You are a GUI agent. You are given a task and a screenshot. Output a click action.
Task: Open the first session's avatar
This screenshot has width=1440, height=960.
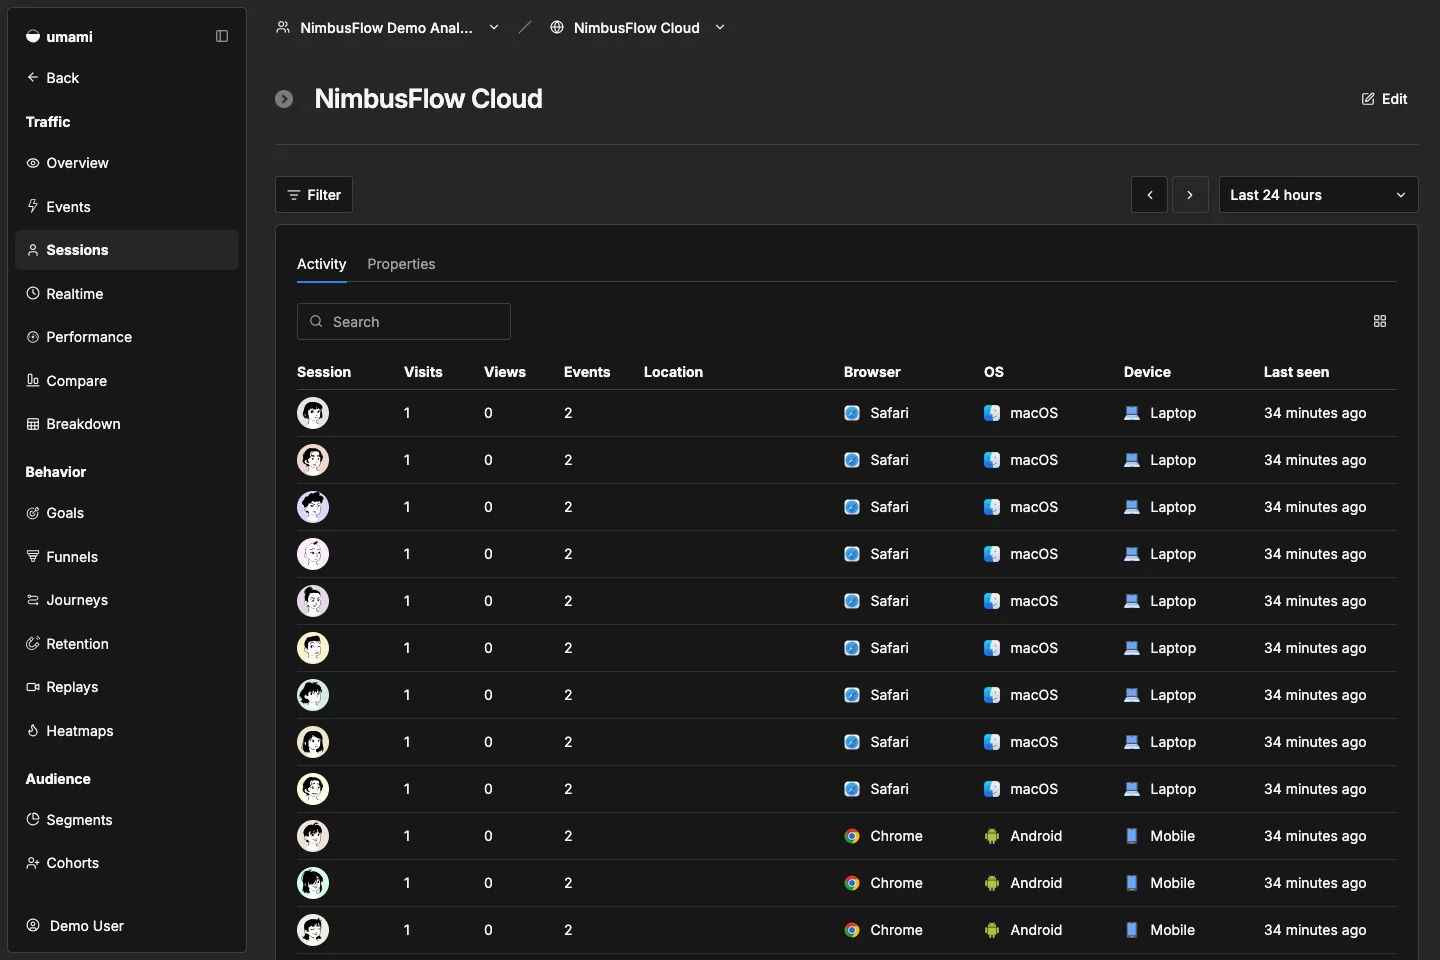(313, 413)
